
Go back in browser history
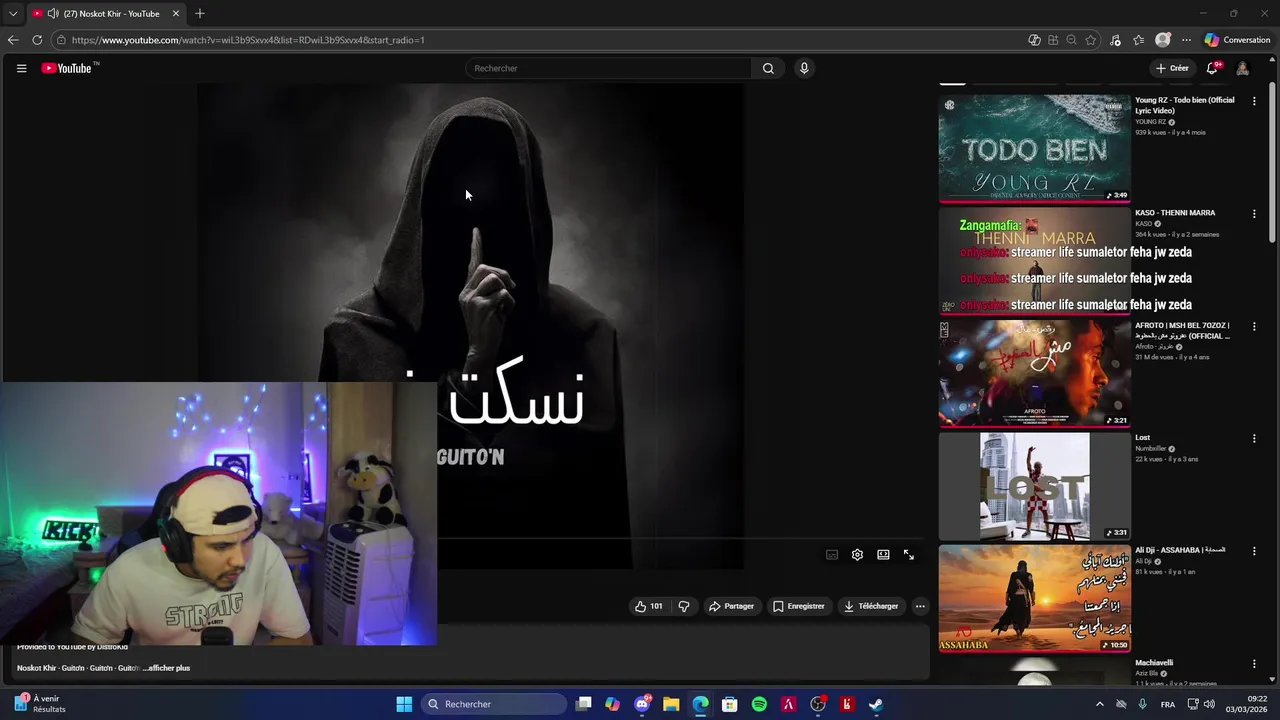coord(13,40)
